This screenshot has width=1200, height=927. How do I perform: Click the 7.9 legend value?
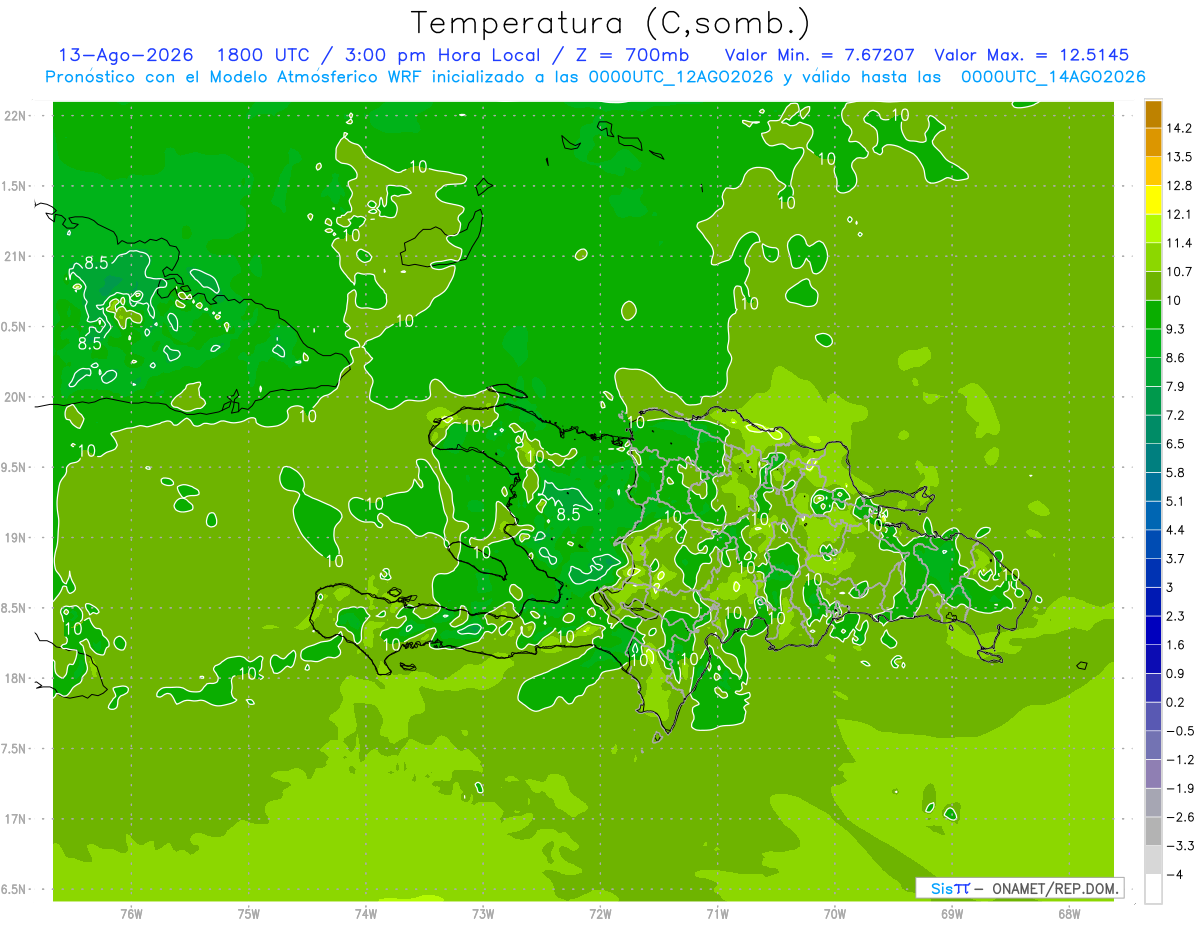coord(1176,387)
